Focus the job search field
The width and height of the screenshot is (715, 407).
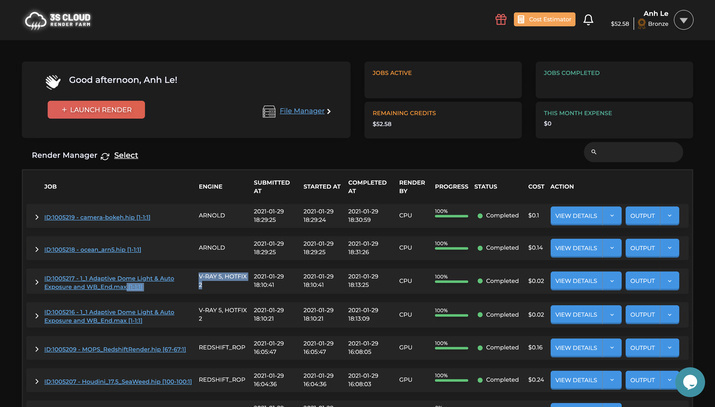click(x=633, y=152)
